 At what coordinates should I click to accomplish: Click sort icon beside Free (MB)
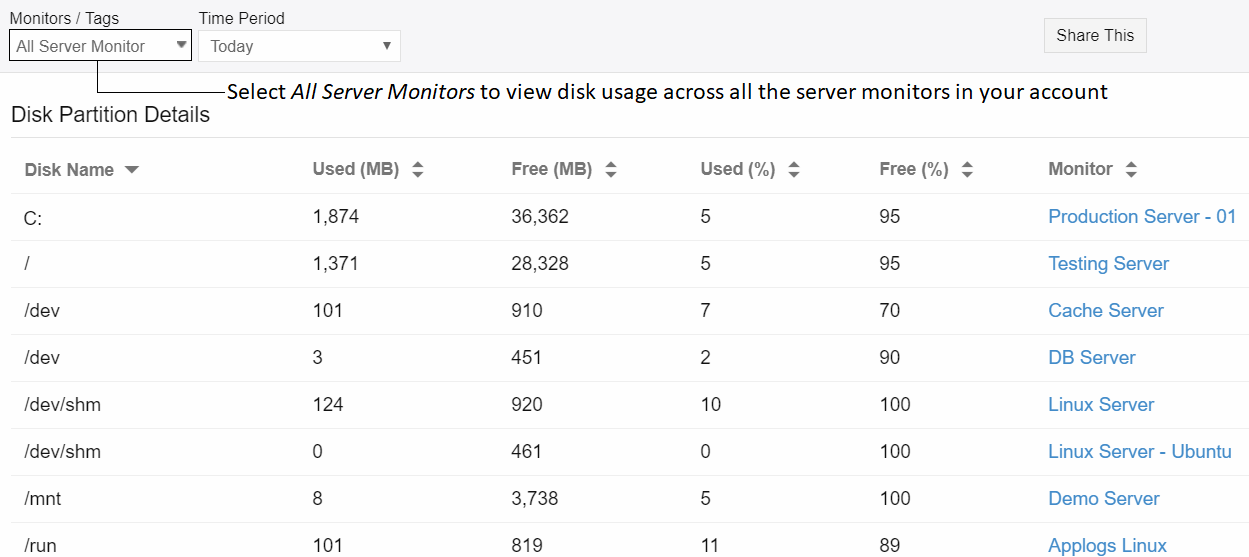pos(611,170)
